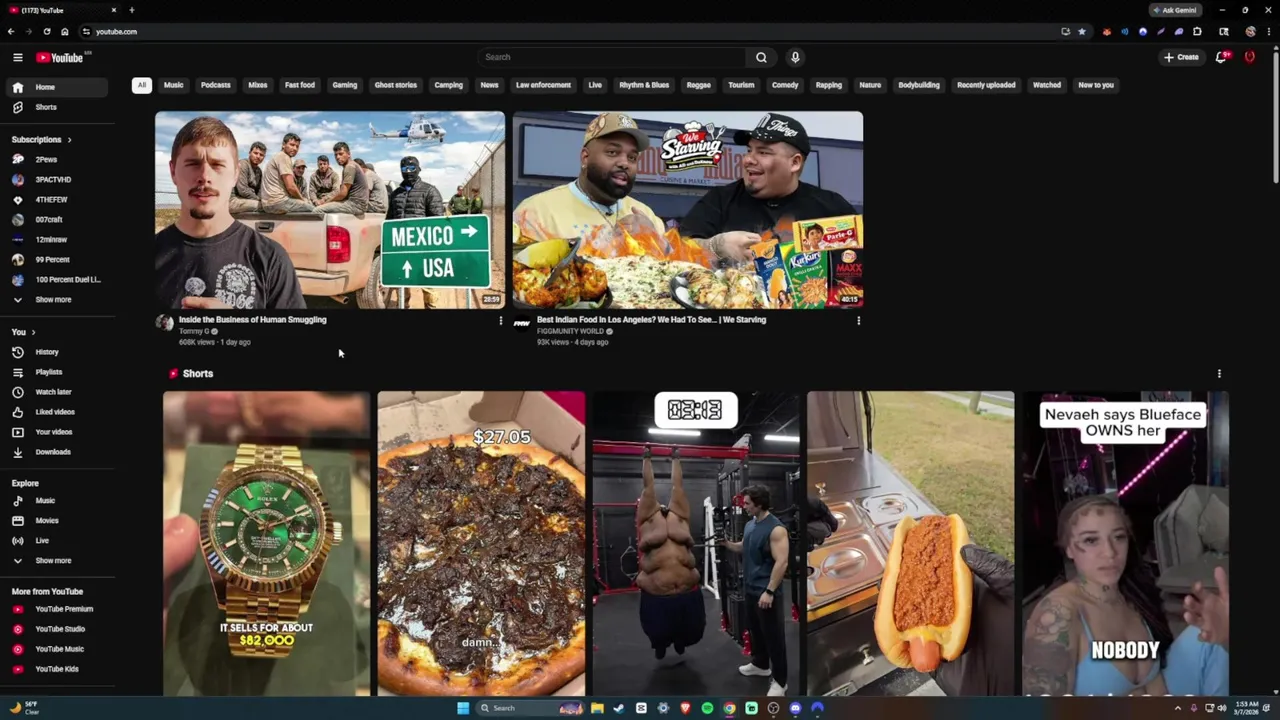The height and width of the screenshot is (720, 1280).
Task: Open YouTube Music link
Action: click(x=58, y=649)
